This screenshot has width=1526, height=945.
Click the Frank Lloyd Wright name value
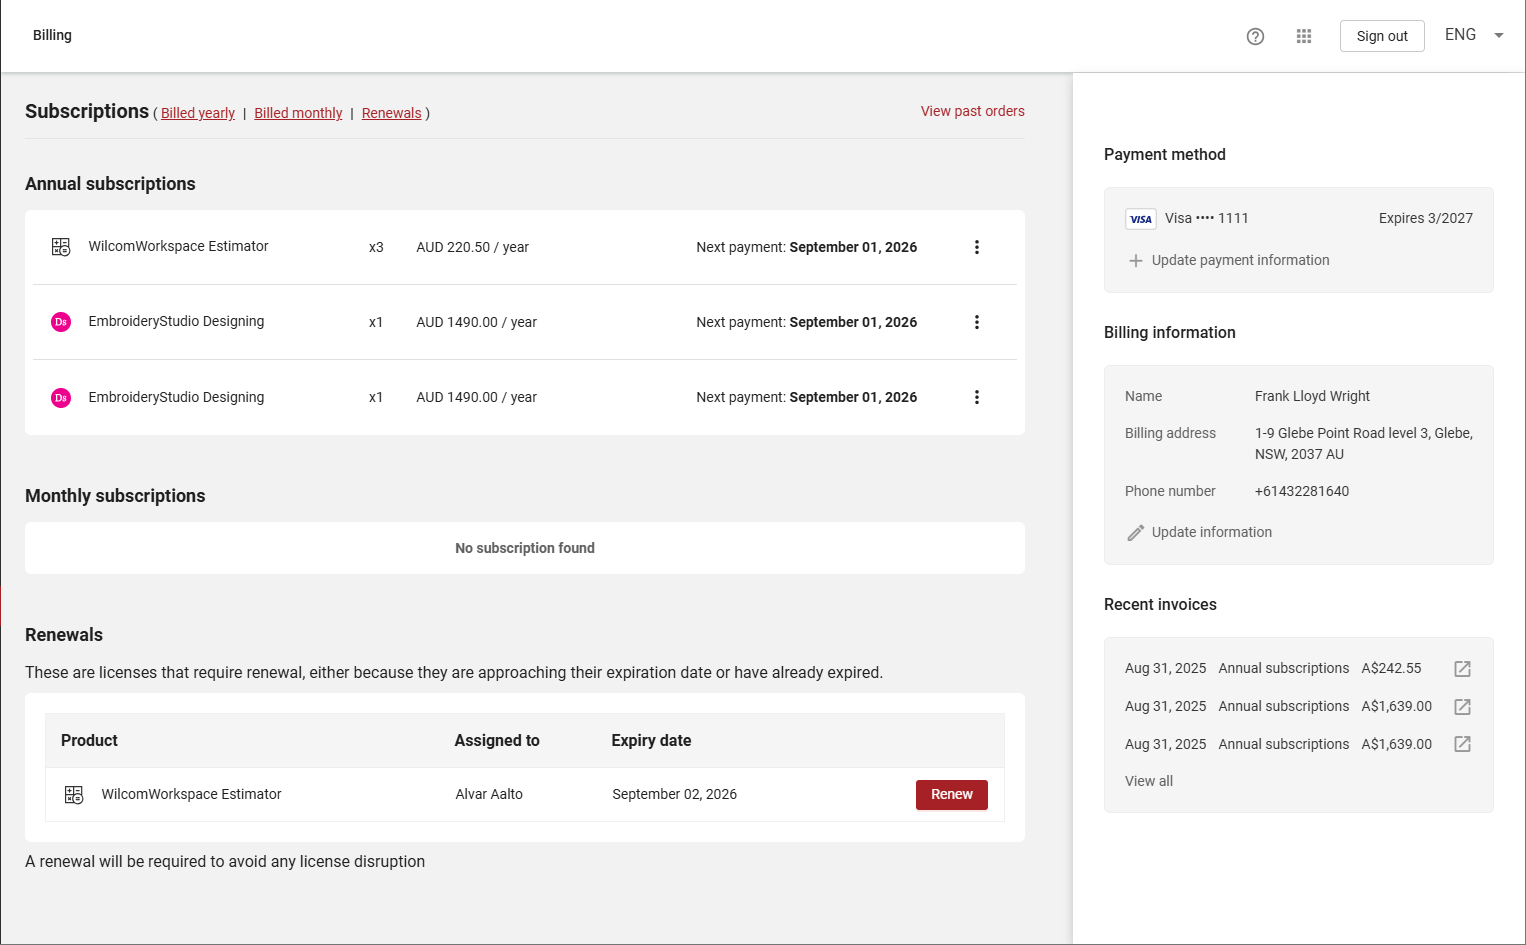(1312, 396)
